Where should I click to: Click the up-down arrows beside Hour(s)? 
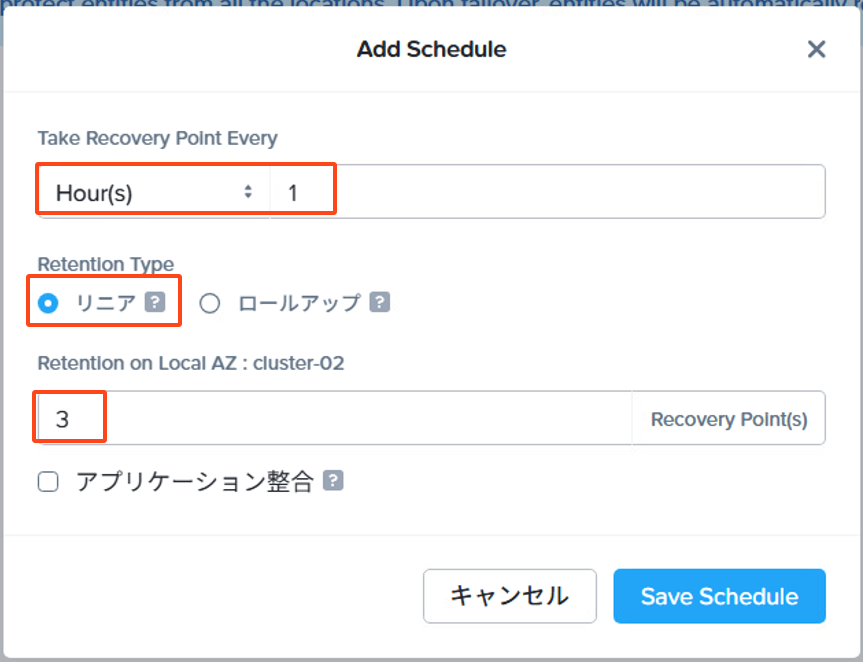[x=248, y=192]
